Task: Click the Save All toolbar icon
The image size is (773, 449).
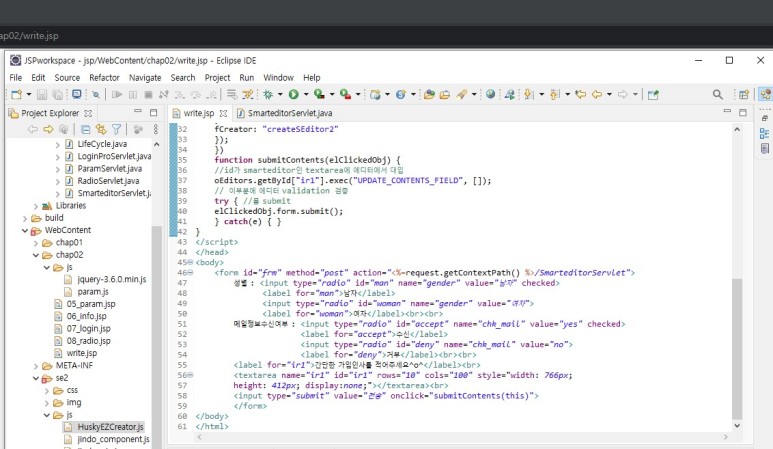Action: tap(58, 95)
